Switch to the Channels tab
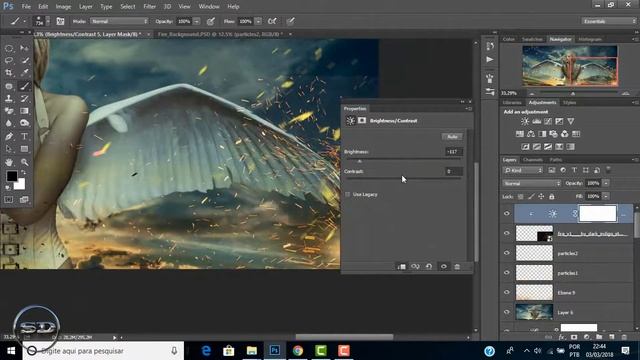Viewport: 640px width, 360px height. tap(533, 160)
